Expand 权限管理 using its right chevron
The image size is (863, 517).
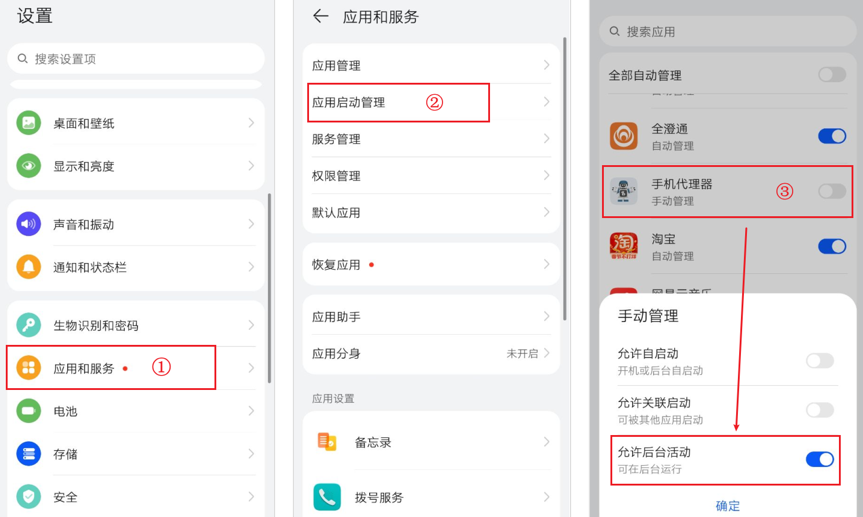pos(546,176)
